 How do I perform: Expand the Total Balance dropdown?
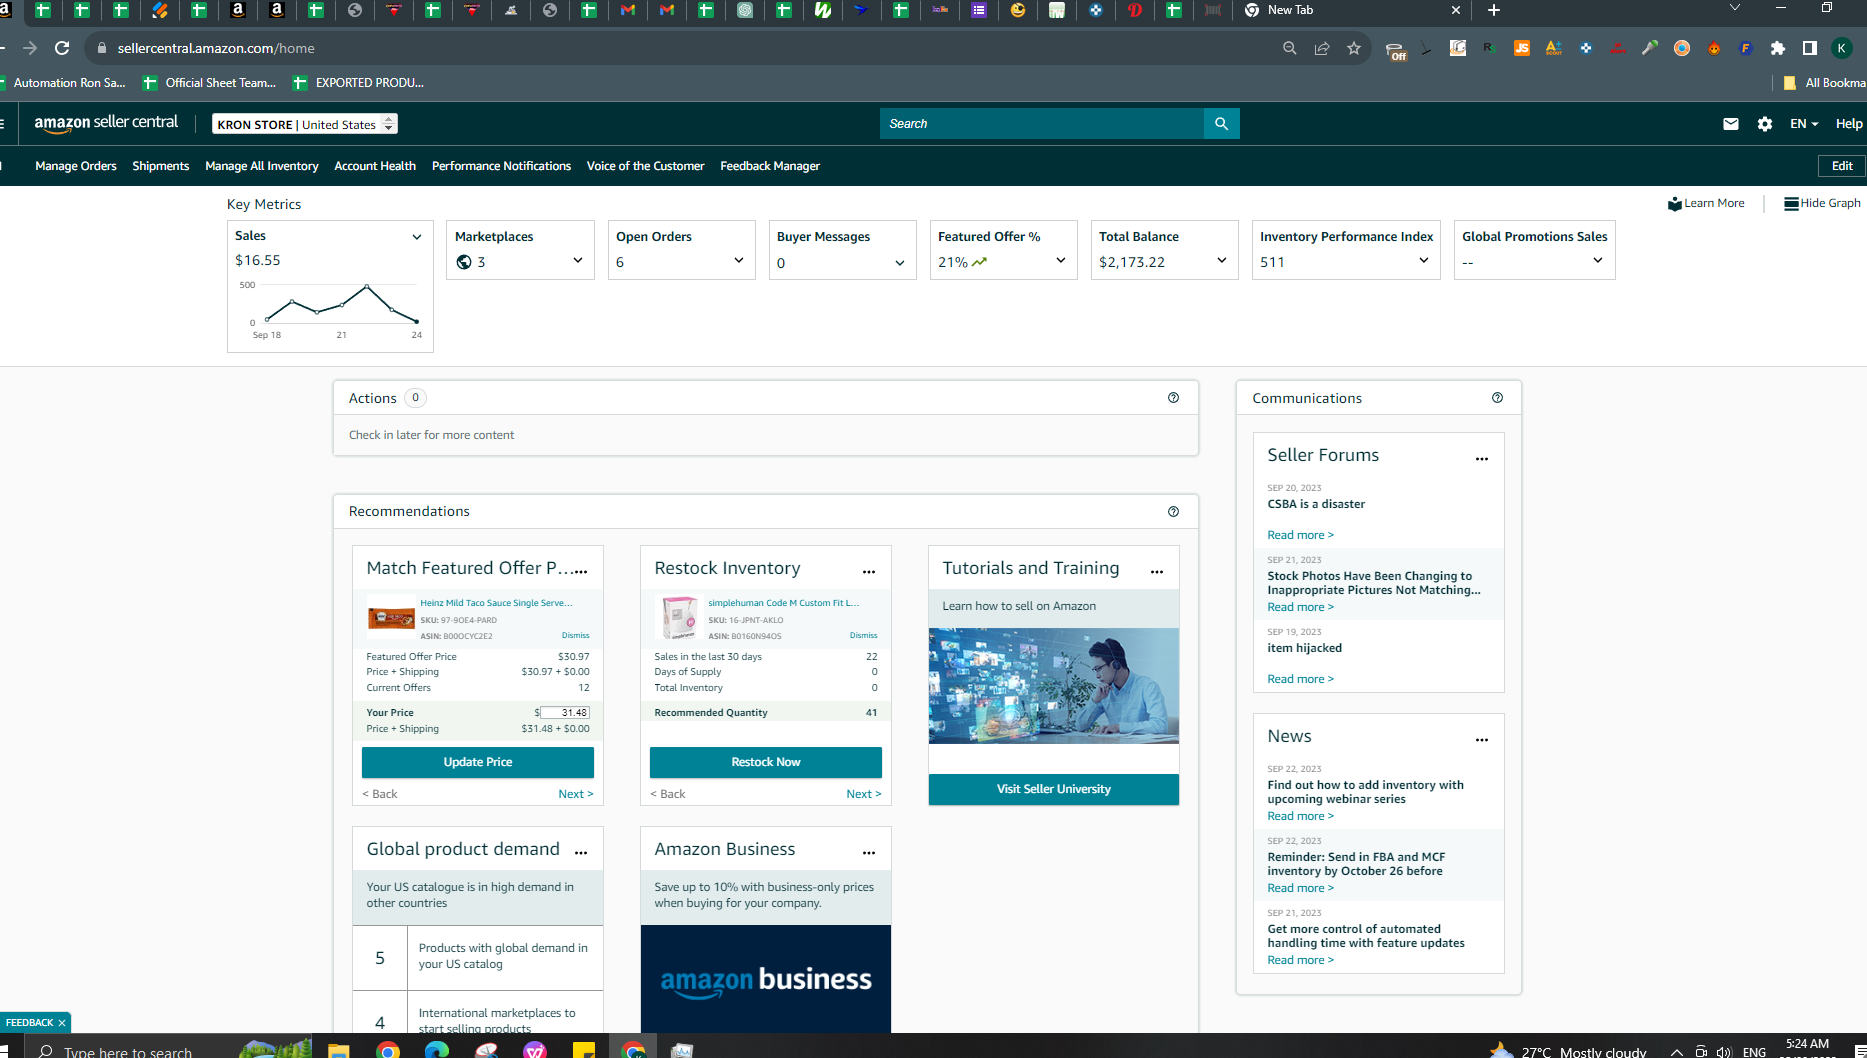coord(1222,261)
